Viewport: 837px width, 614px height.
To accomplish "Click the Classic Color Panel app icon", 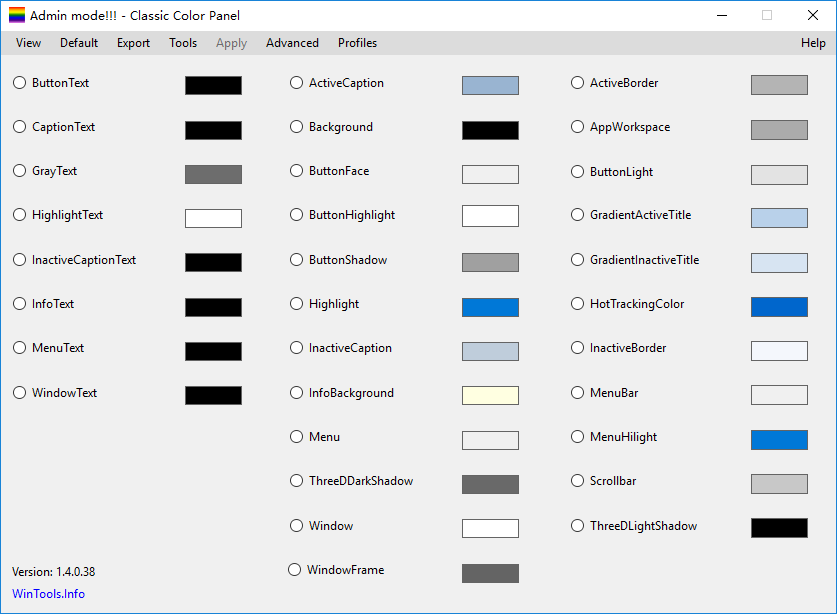I will click(x=16, y=15).
